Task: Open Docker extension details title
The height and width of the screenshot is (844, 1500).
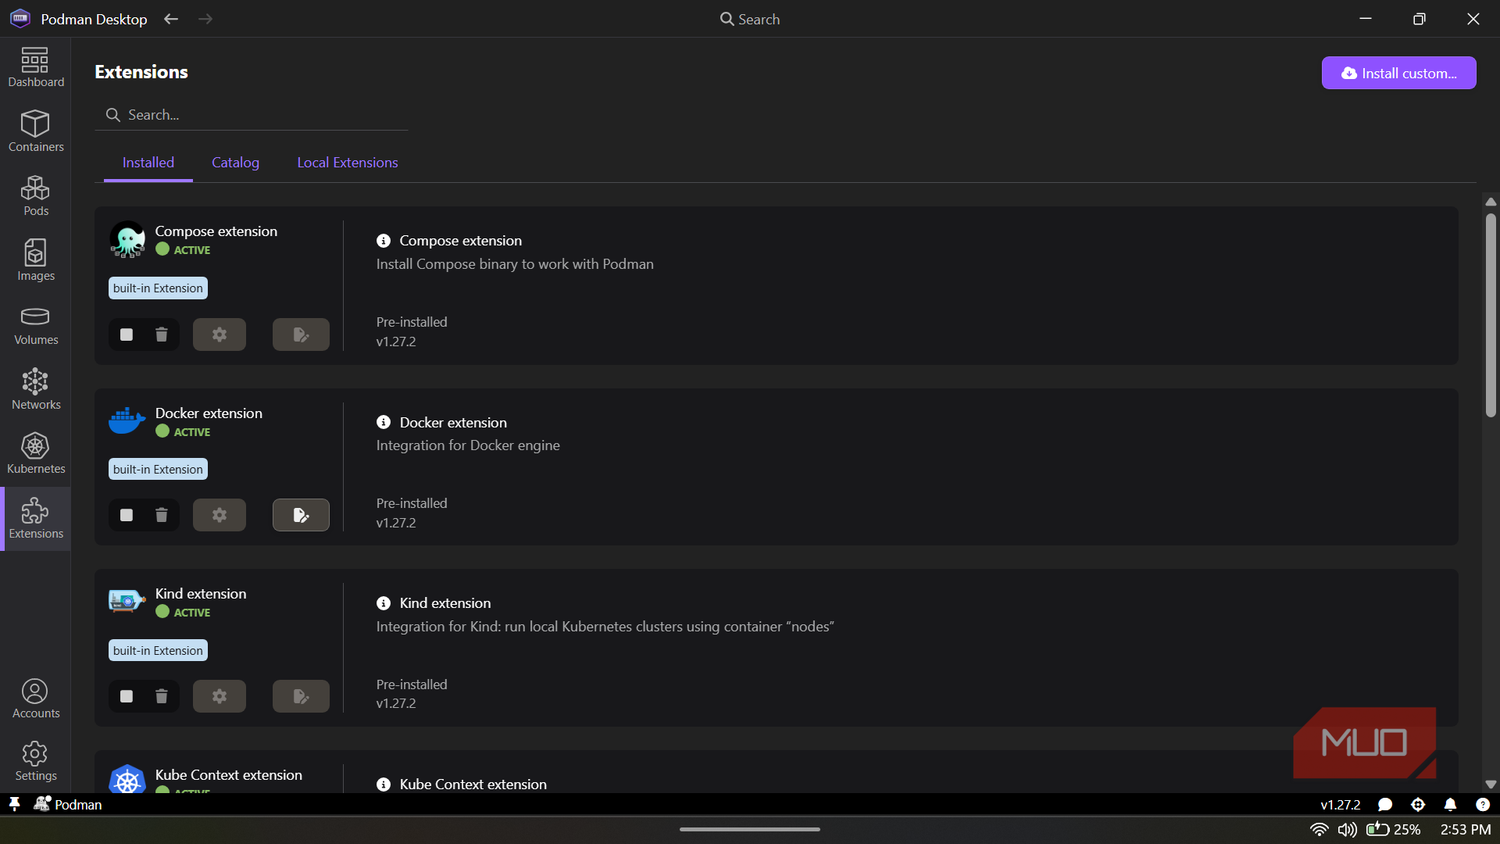Action: tap(453, 423)
